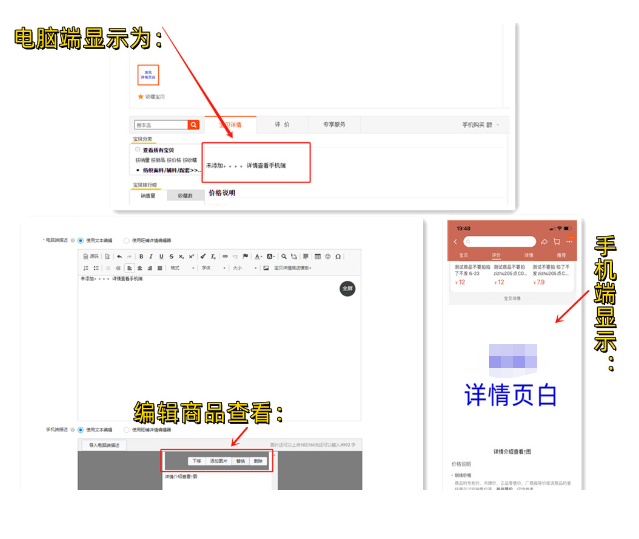The height and width of the screenshot is (539, 639).
Task: Click the undo arrow in the editor toolbar
Action: point(119,256)
